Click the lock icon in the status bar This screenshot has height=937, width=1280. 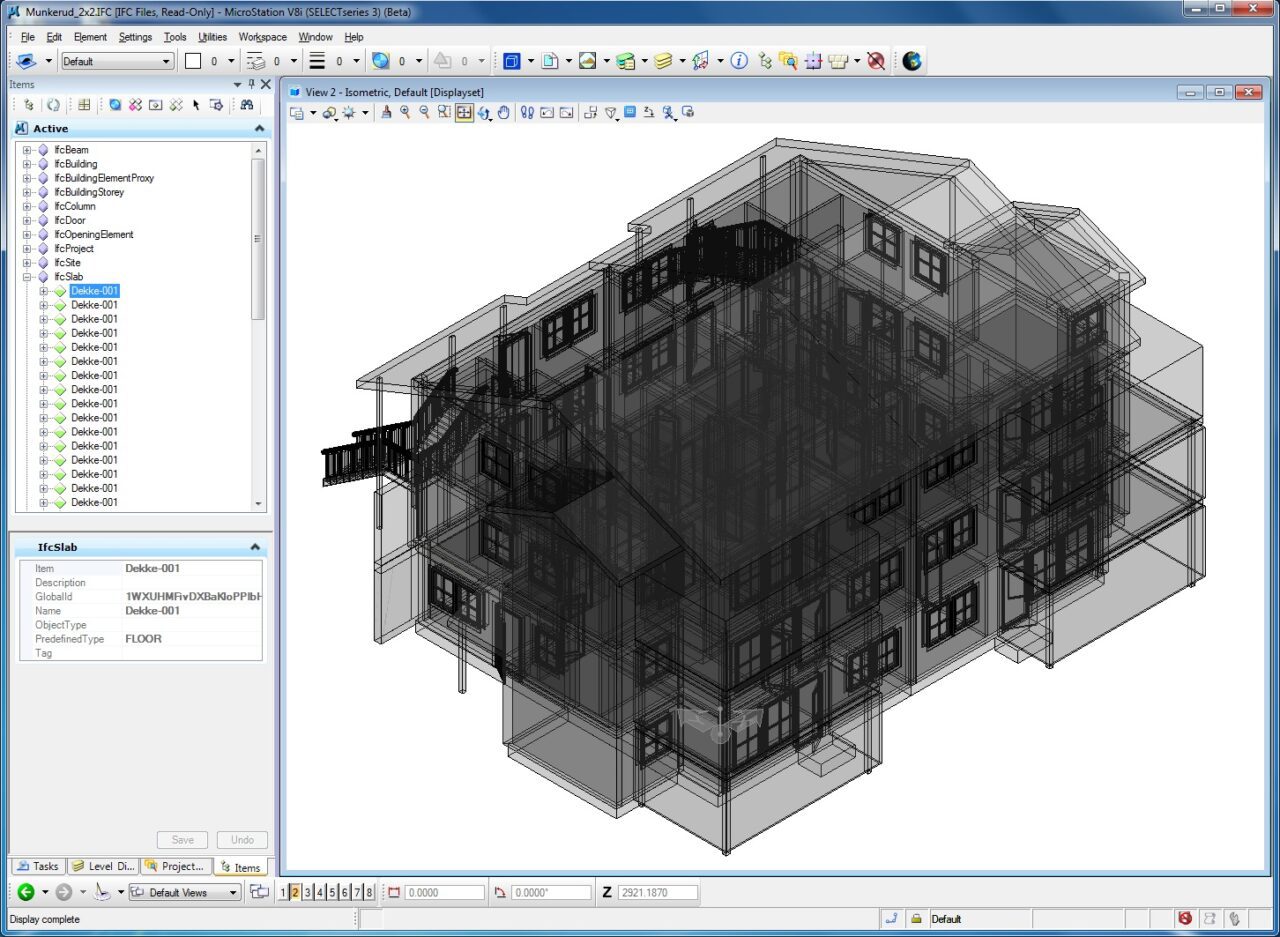coord(916,918)
